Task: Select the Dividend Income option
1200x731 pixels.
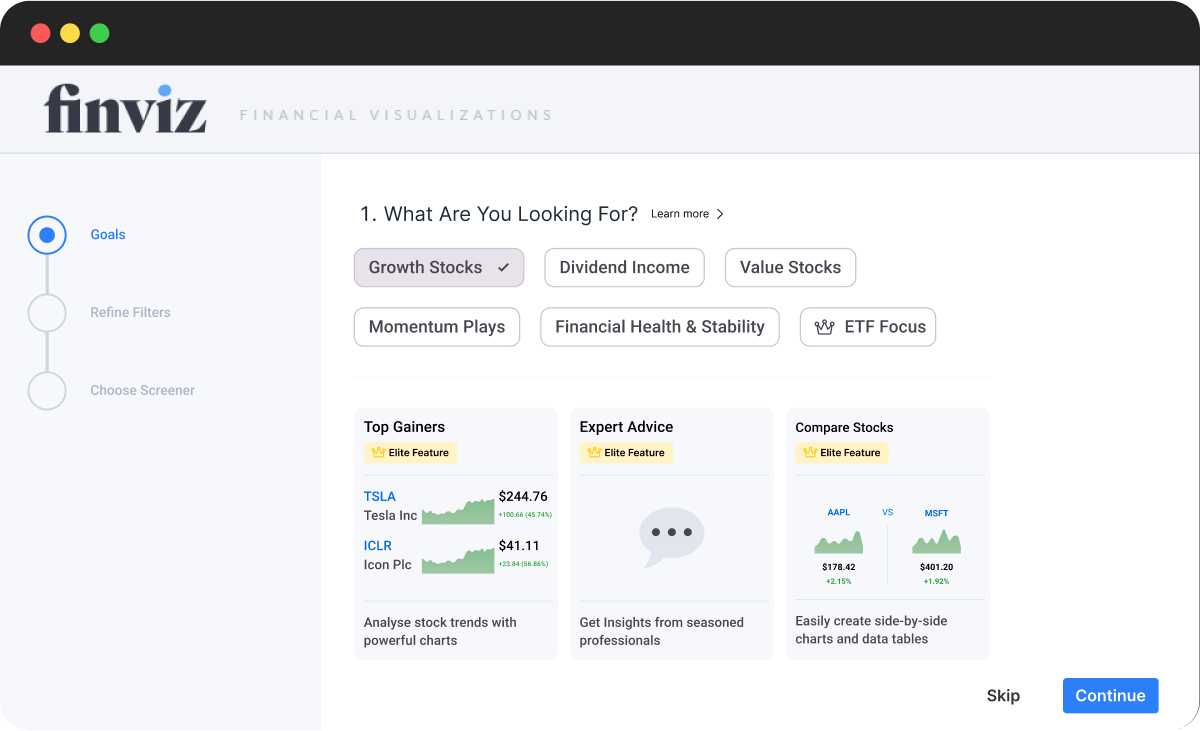Action: 624,268
